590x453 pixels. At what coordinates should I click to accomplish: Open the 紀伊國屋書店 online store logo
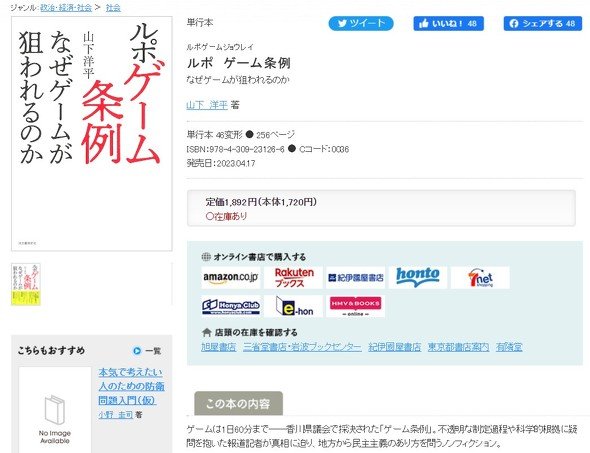[x=356, y=278]
